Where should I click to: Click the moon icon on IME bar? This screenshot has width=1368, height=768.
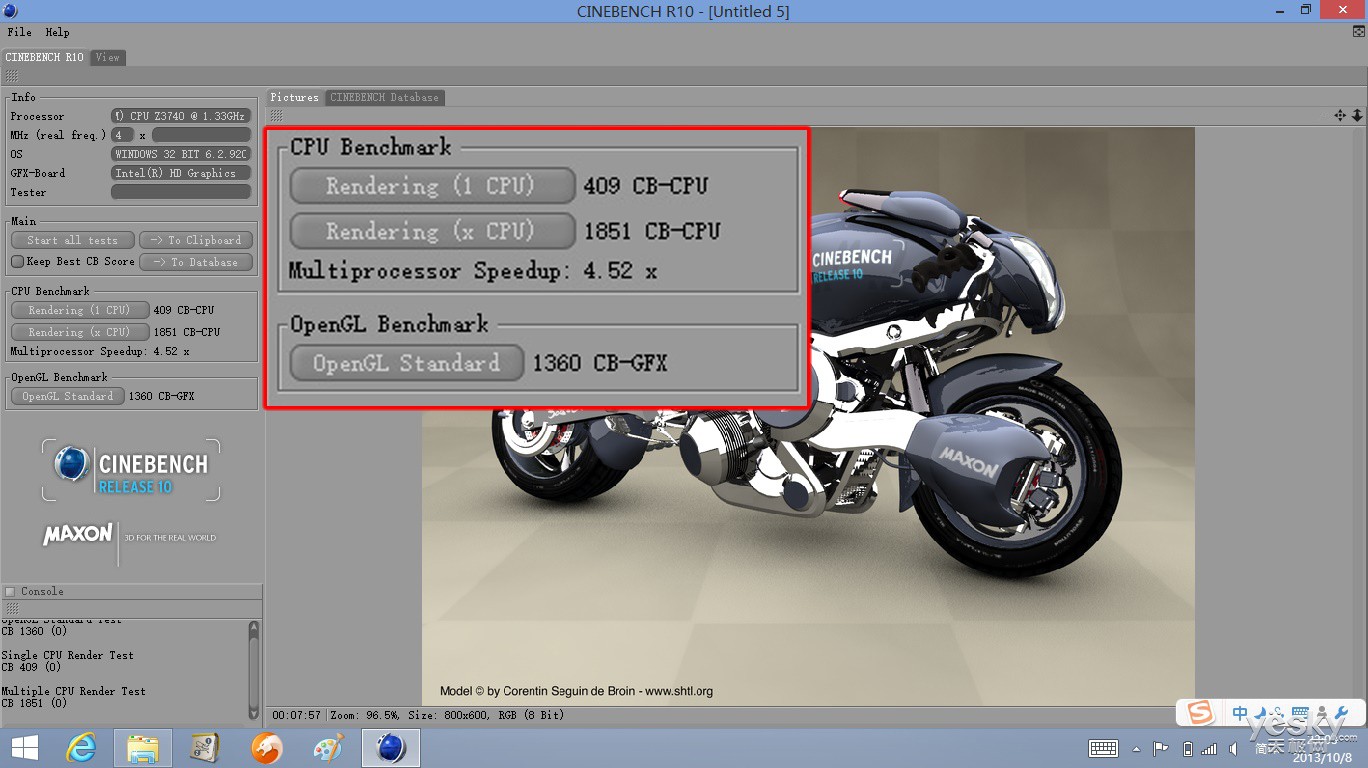pos(1260,713)
